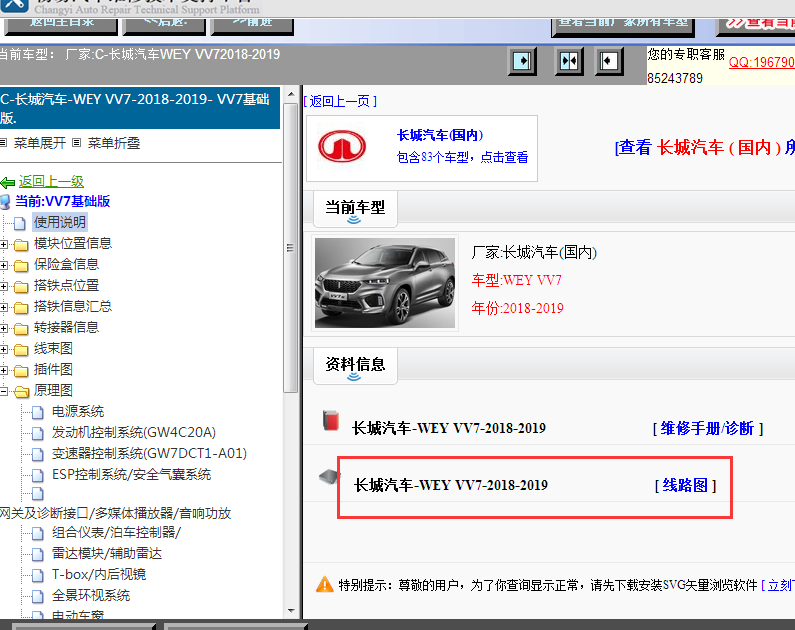
Task: Click the 车型:WEY VV7 text
Action: 517,280
